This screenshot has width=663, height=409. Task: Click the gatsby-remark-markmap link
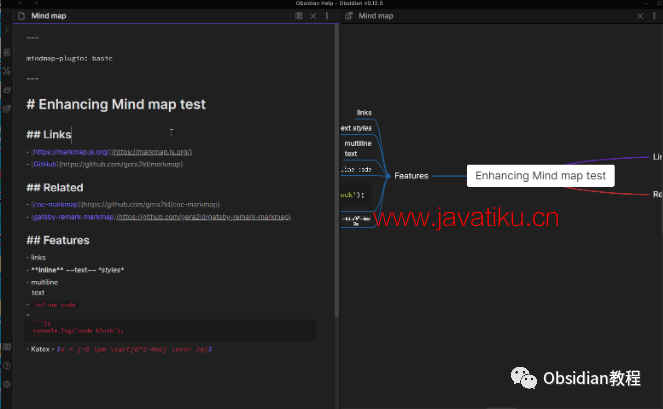(x=73, y=217)
